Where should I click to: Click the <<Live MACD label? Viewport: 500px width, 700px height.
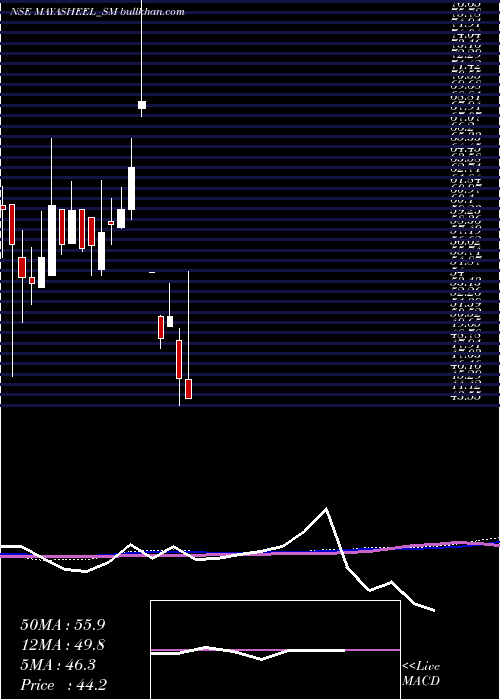point(421,674)
